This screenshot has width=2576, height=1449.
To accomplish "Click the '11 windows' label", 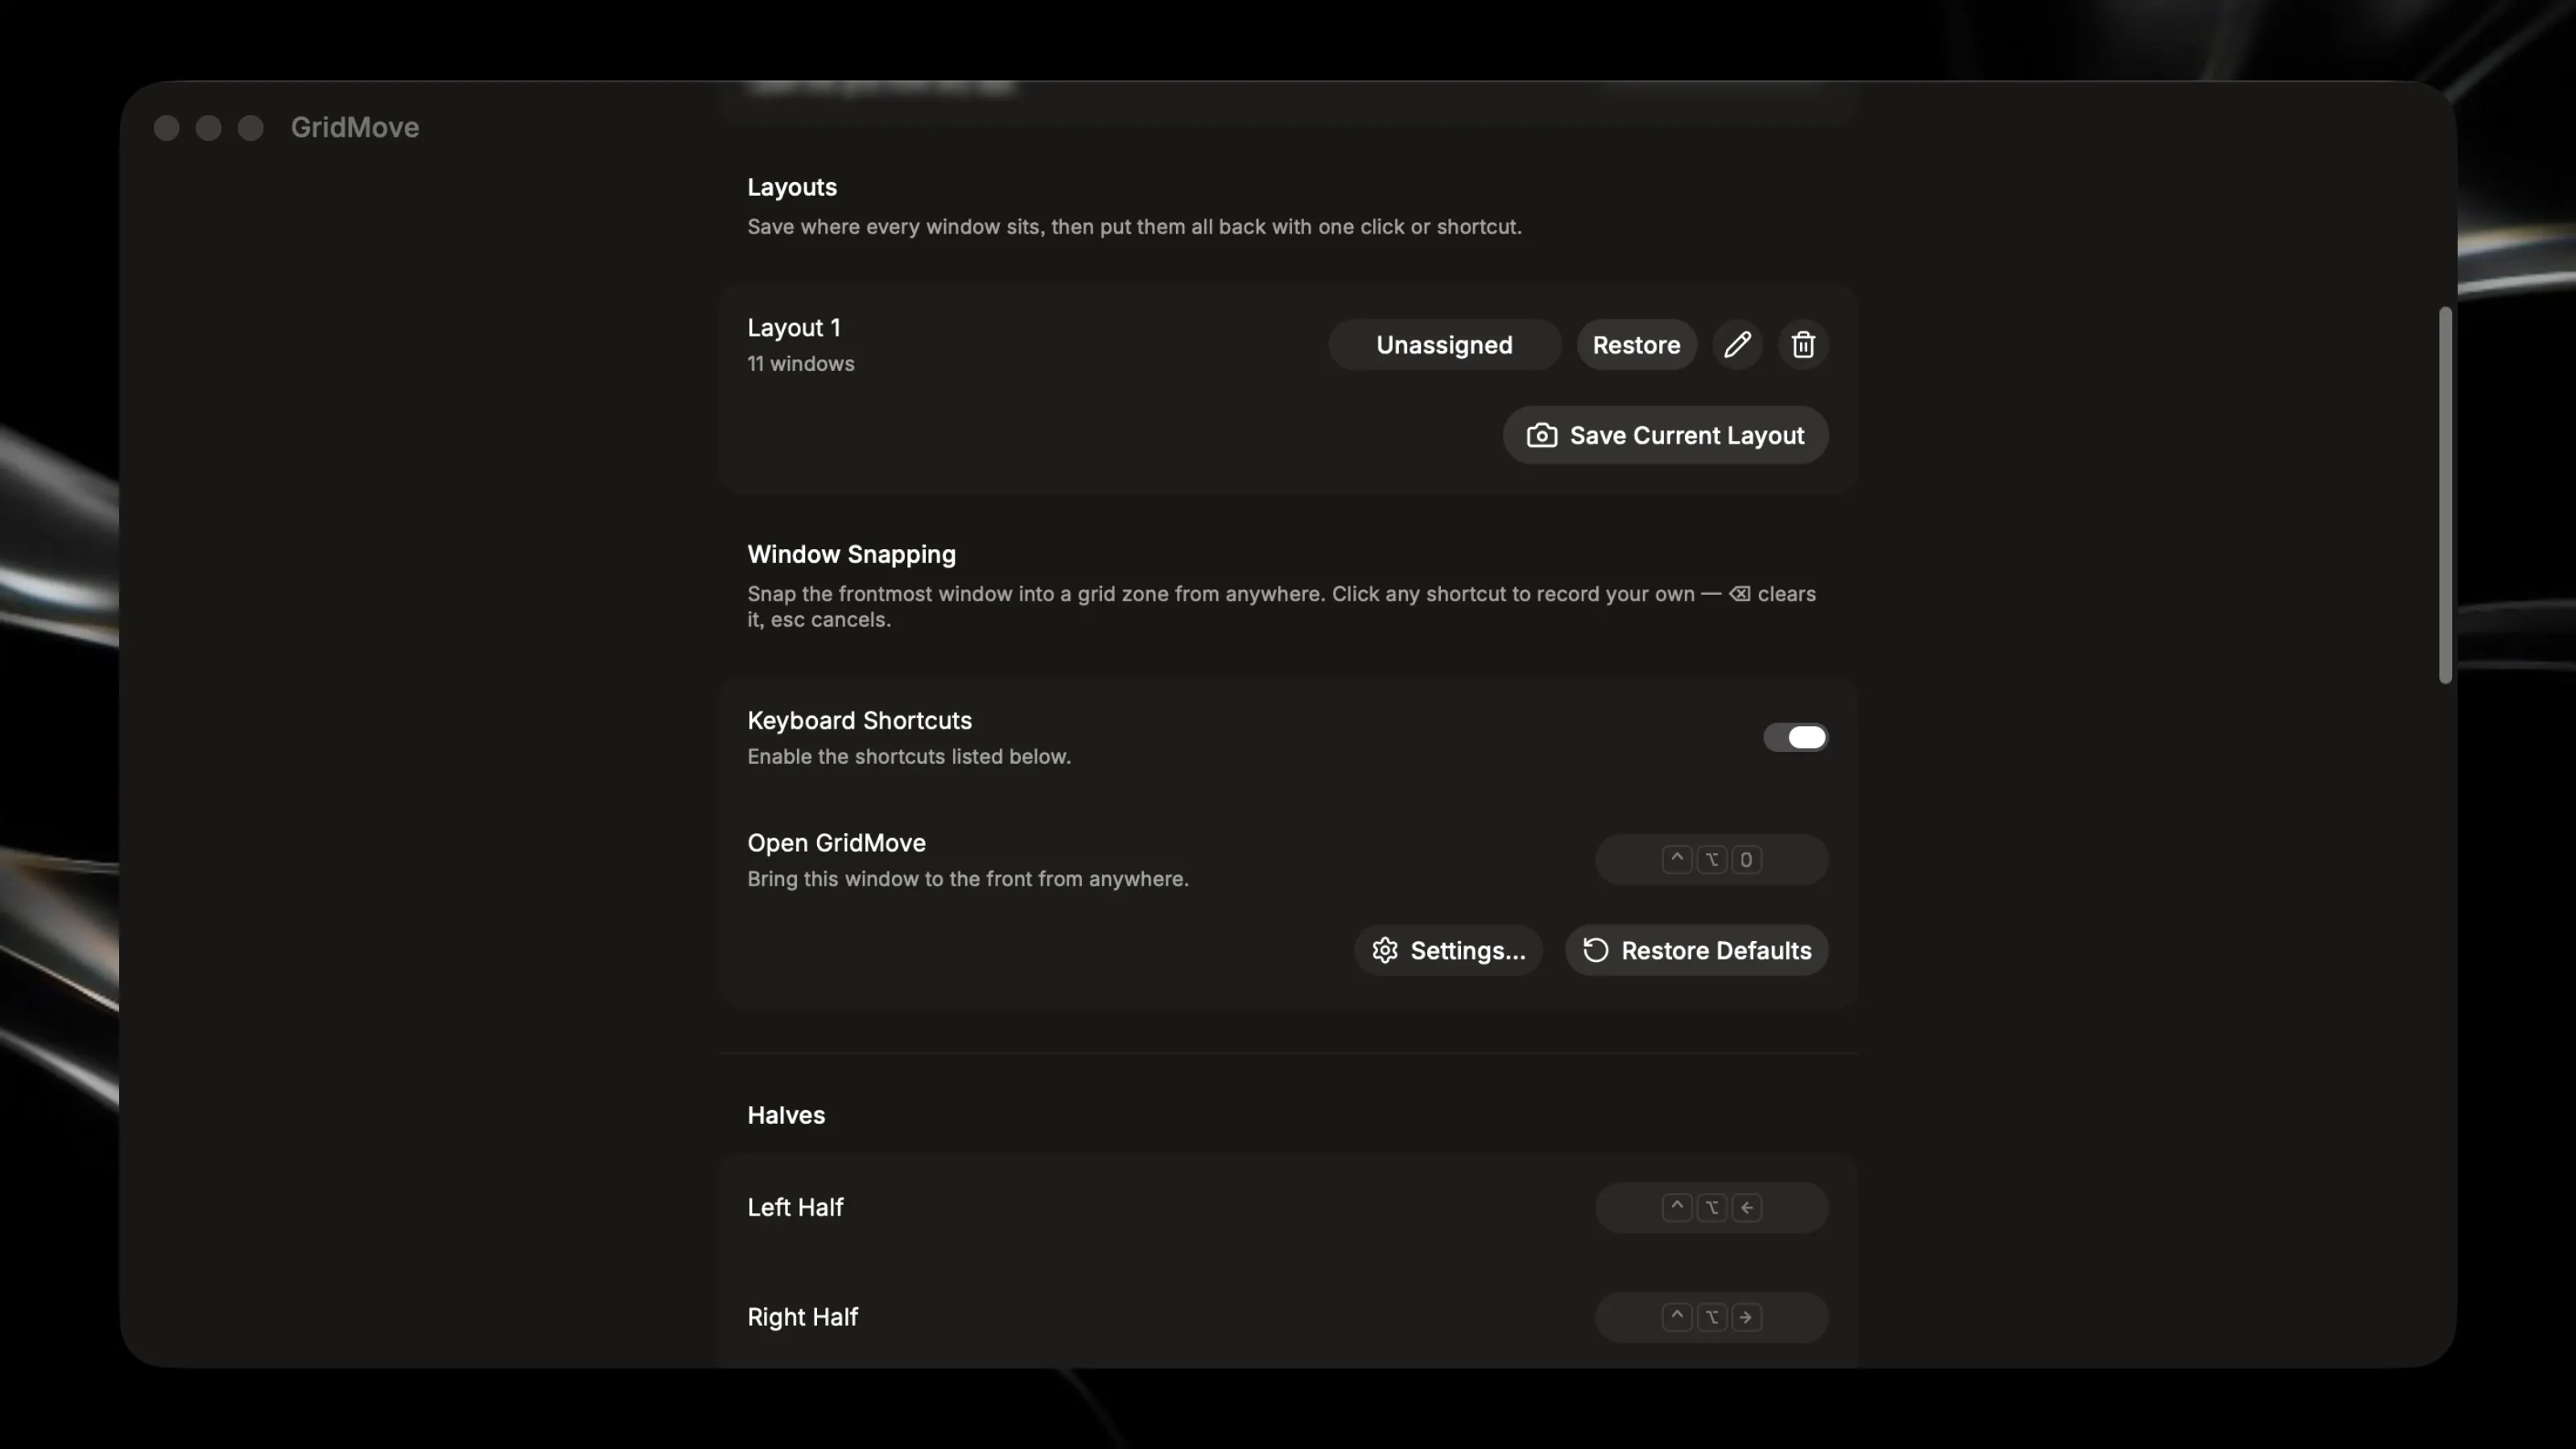I will click(801, 364).
